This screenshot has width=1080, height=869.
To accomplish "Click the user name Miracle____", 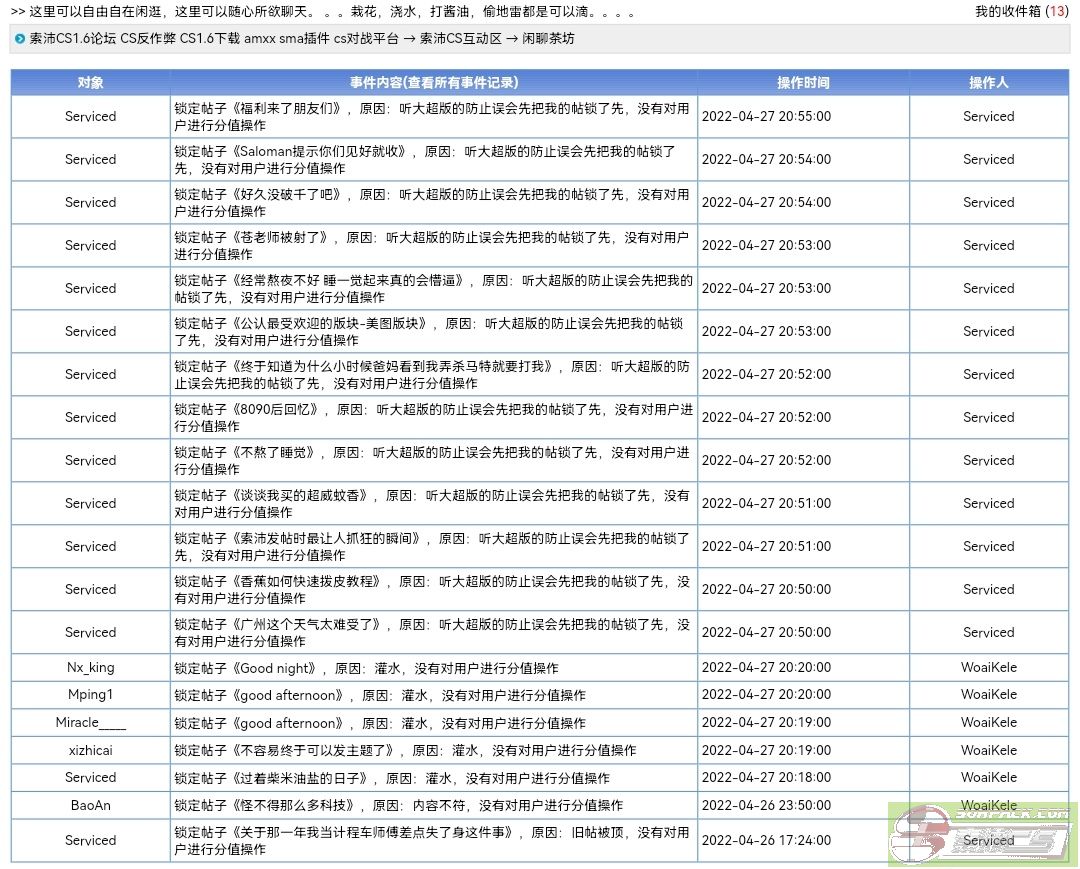I will (90, 723).
